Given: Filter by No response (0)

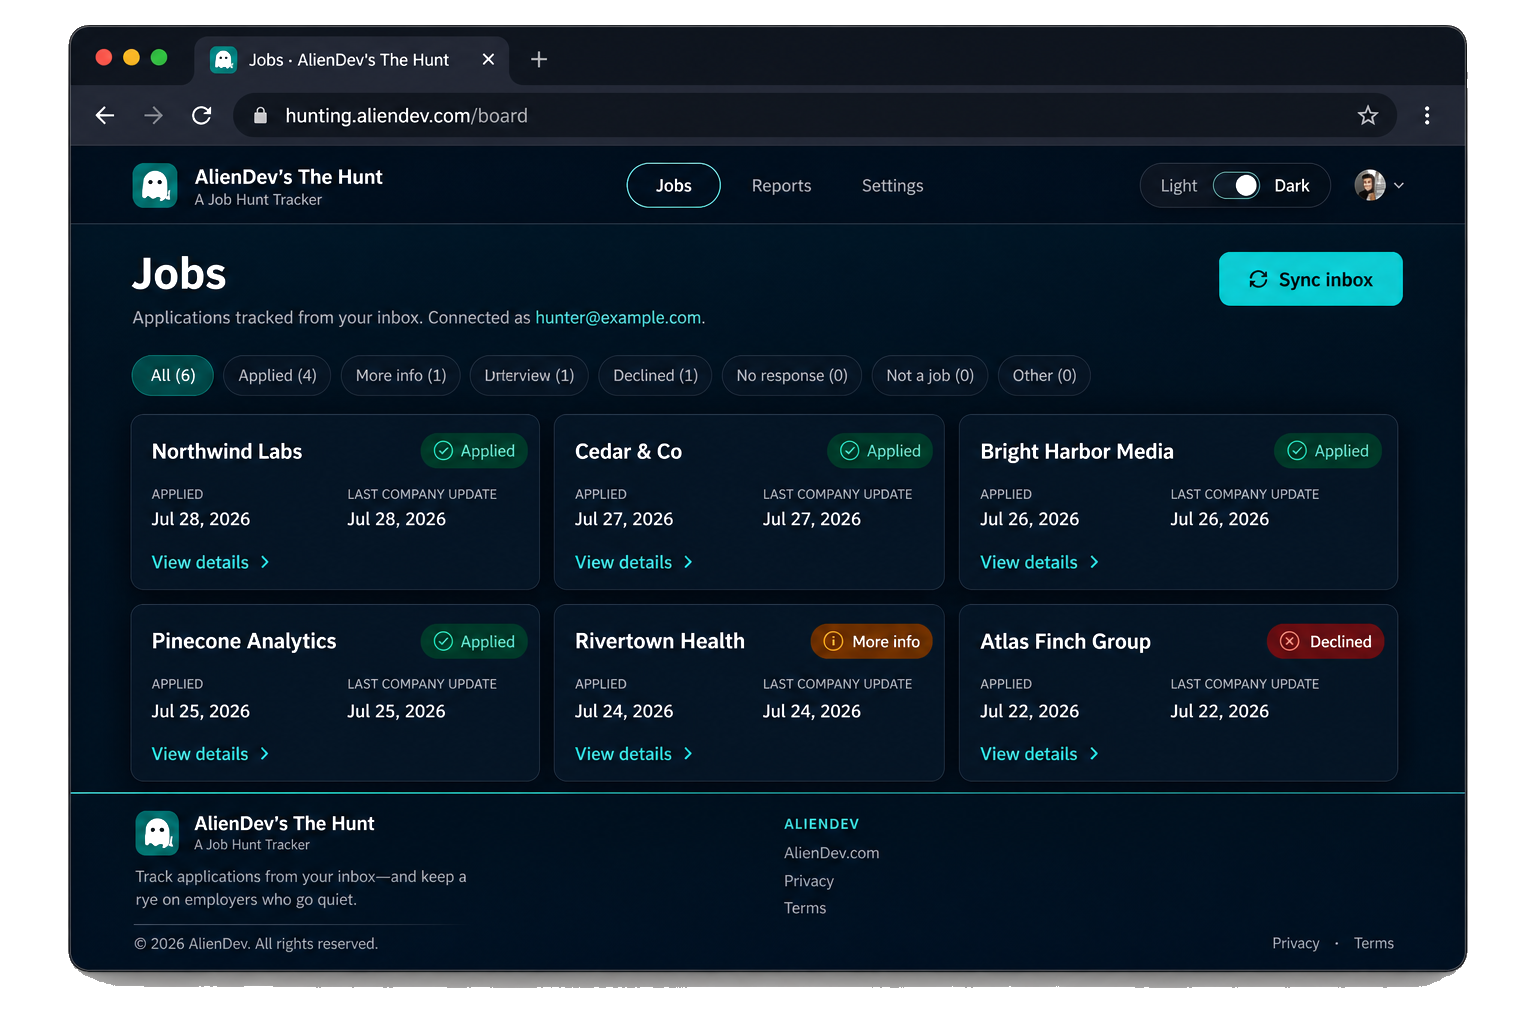Looking at the screenshot, I should click(792, 376).
